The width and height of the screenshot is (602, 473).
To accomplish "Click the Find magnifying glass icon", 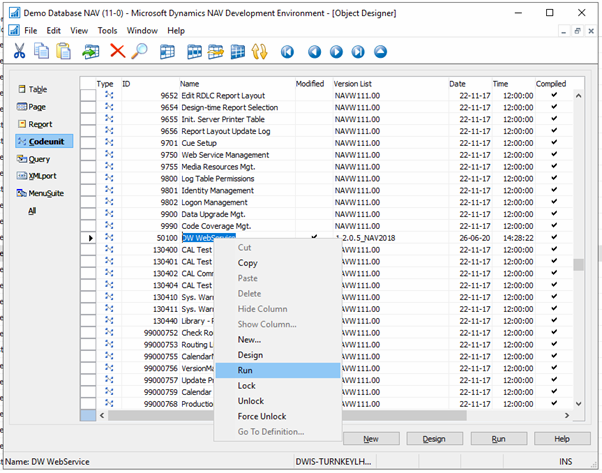I will (x=140, y=52).
